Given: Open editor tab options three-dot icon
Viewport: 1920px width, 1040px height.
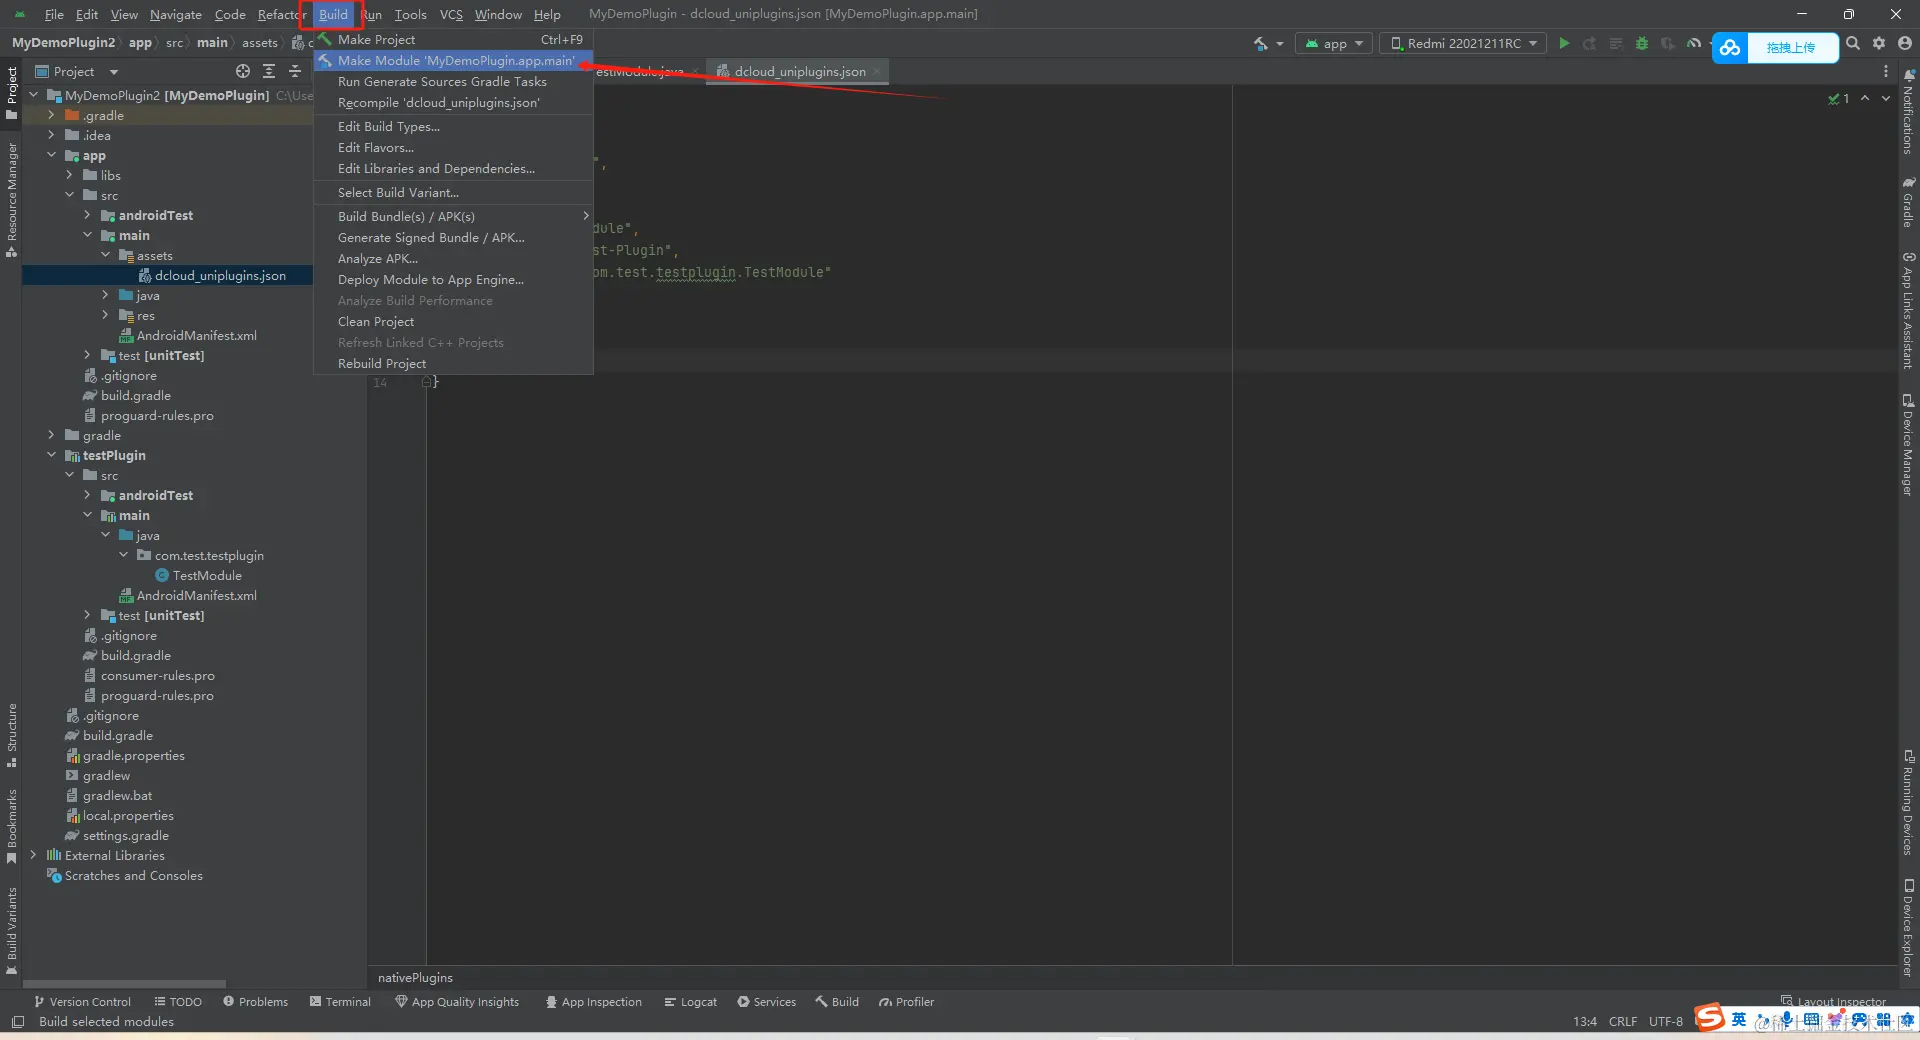Looking at the screenshot, I should click(1886, 71).
